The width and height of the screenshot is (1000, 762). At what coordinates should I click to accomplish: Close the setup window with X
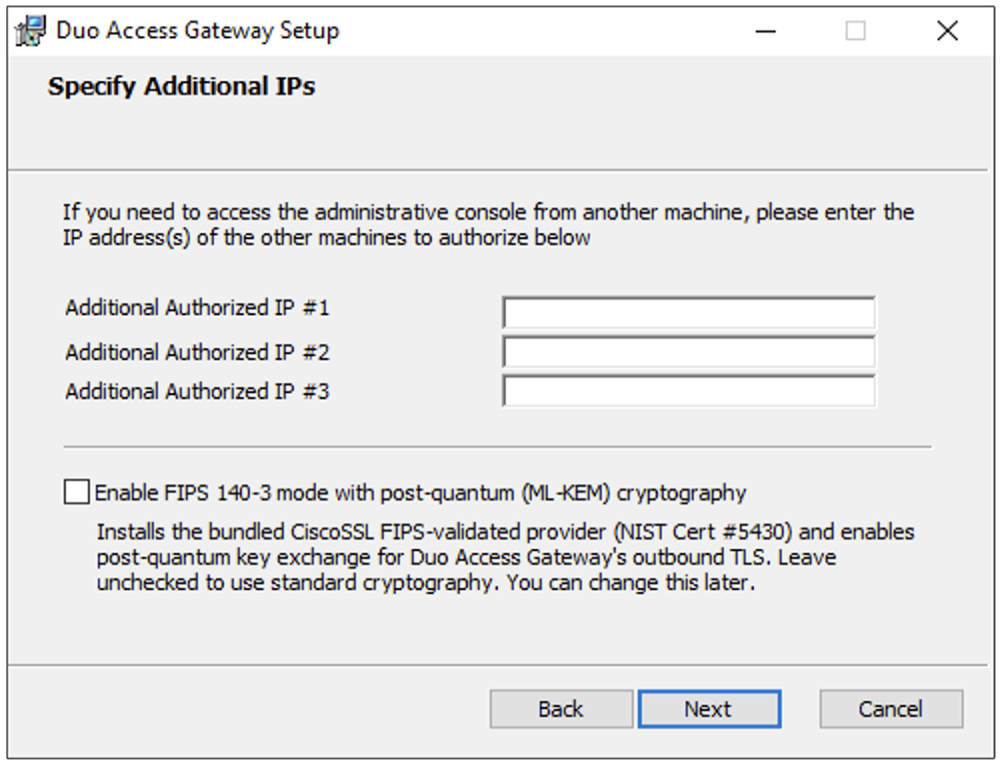click(948, 31)
